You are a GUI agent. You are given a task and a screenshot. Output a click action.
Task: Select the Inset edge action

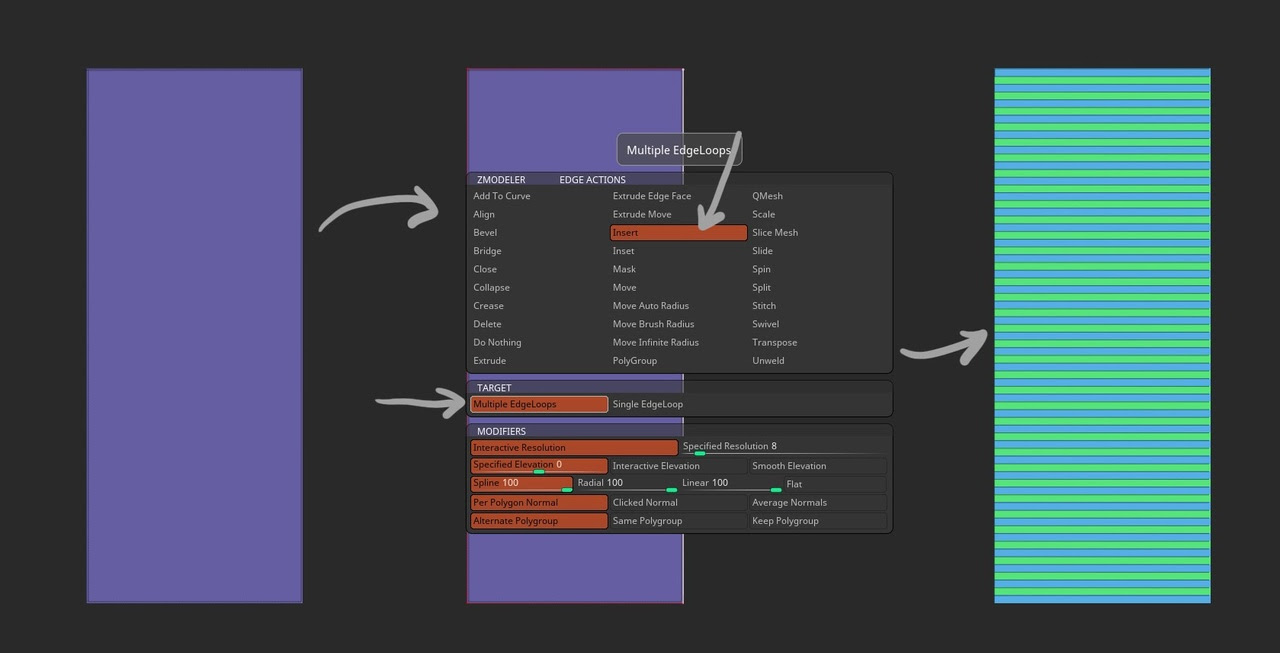tap(623, 251)
